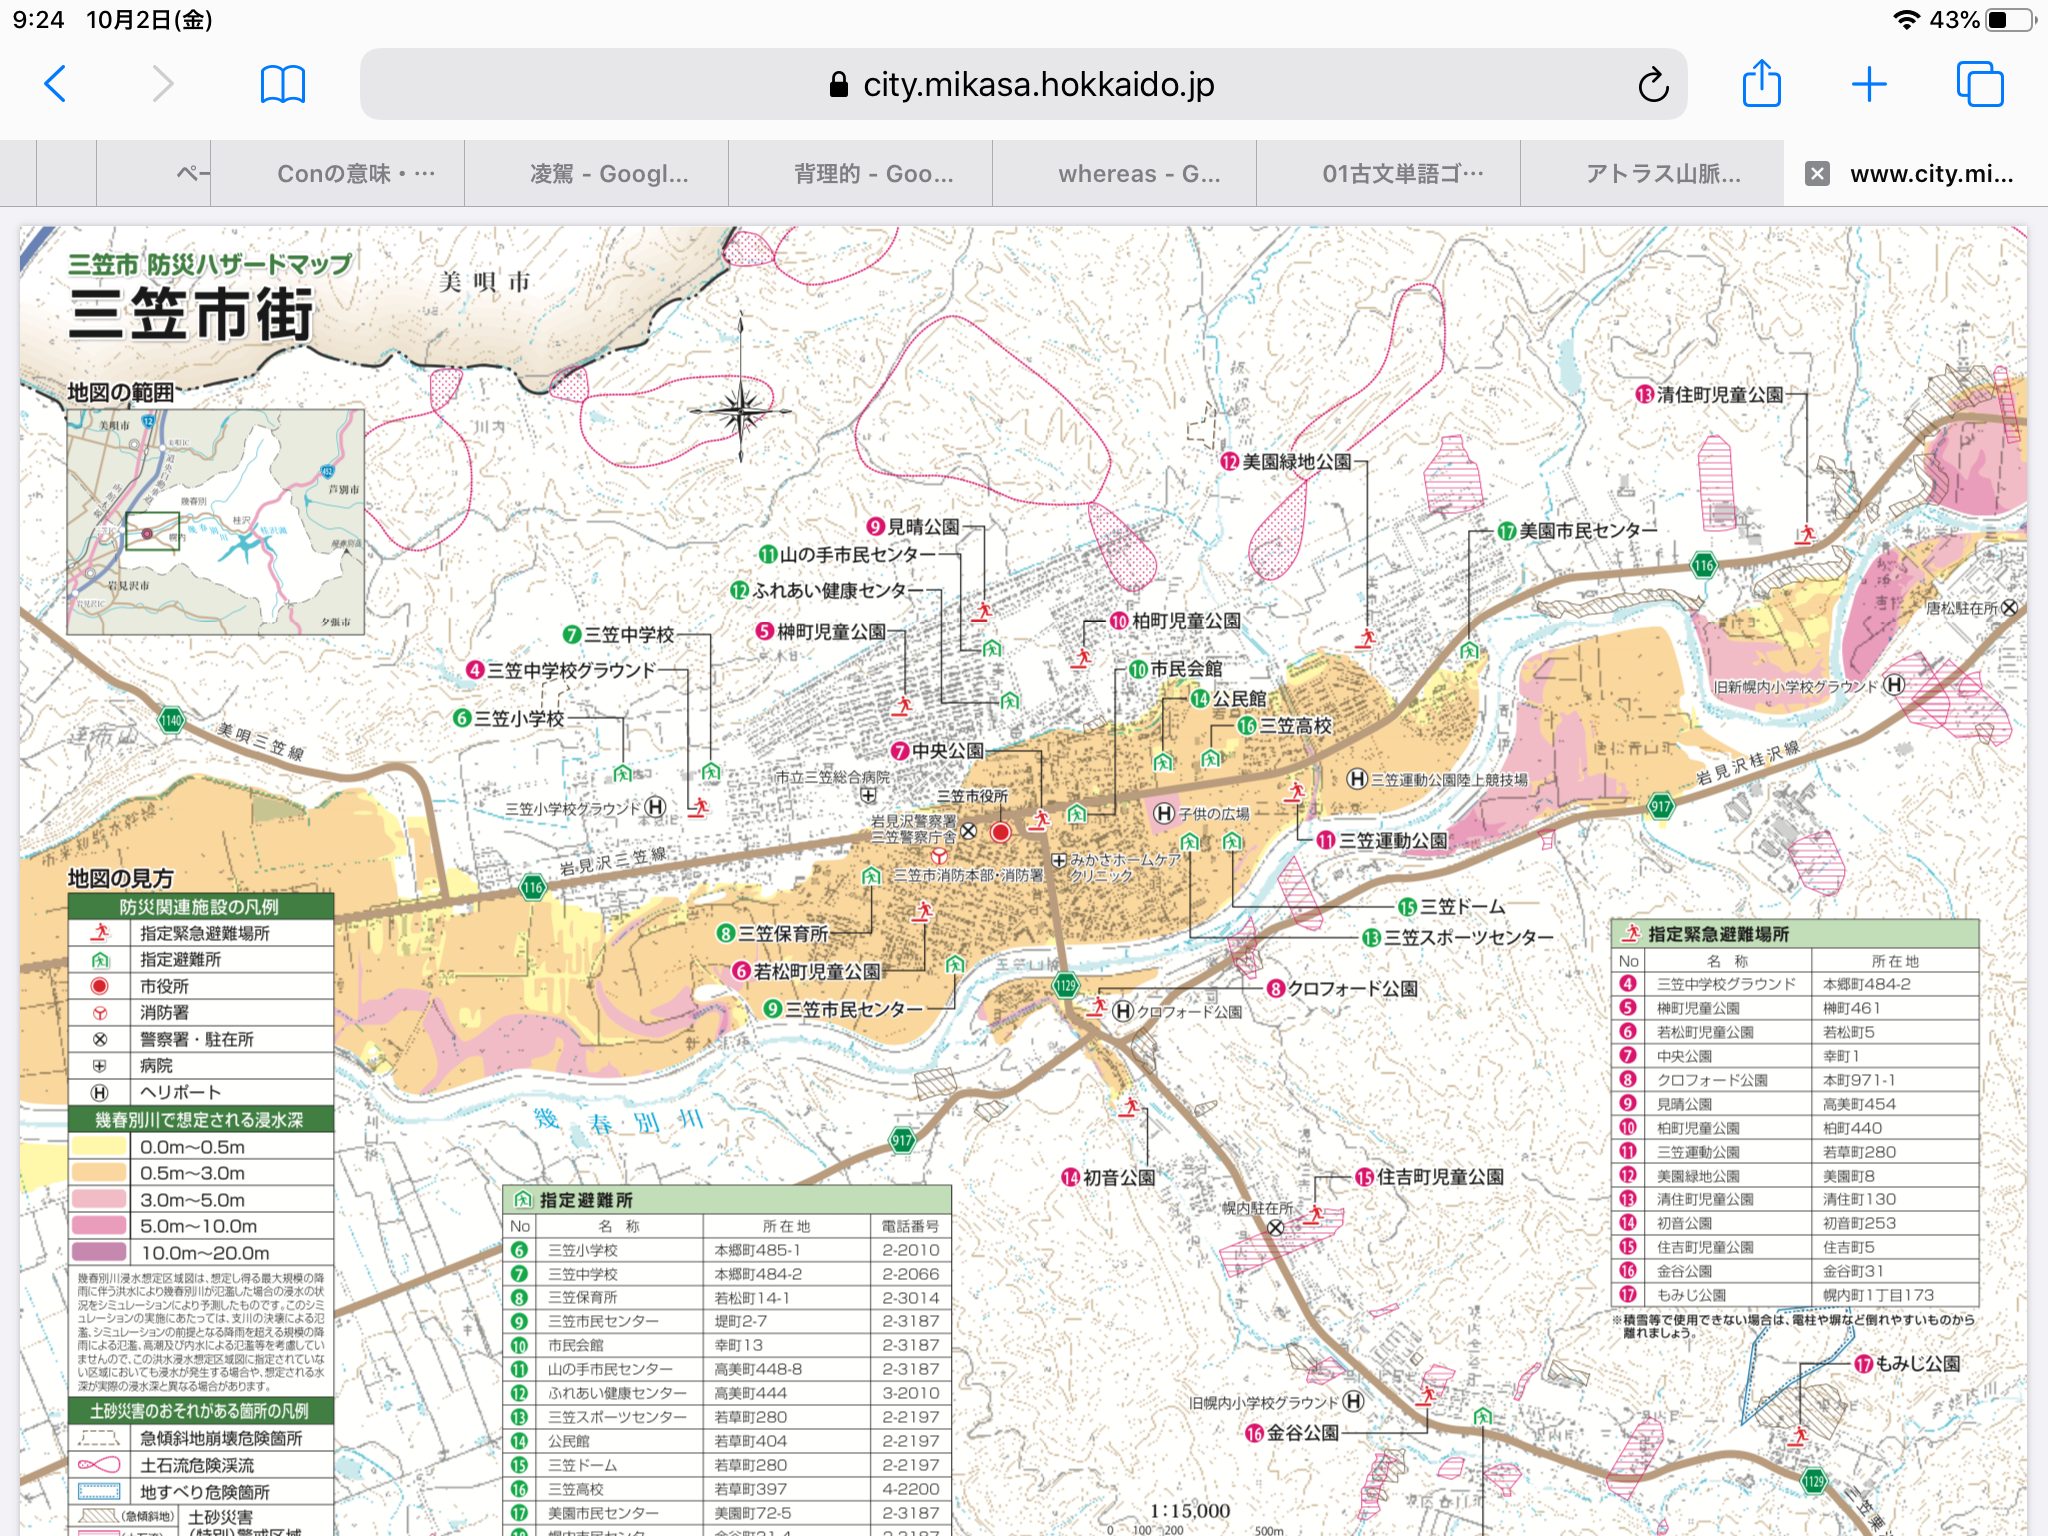Tap the yellow 0.0m~0.5m legend swatch
2048x1536 pixels.
[99, 1146]
